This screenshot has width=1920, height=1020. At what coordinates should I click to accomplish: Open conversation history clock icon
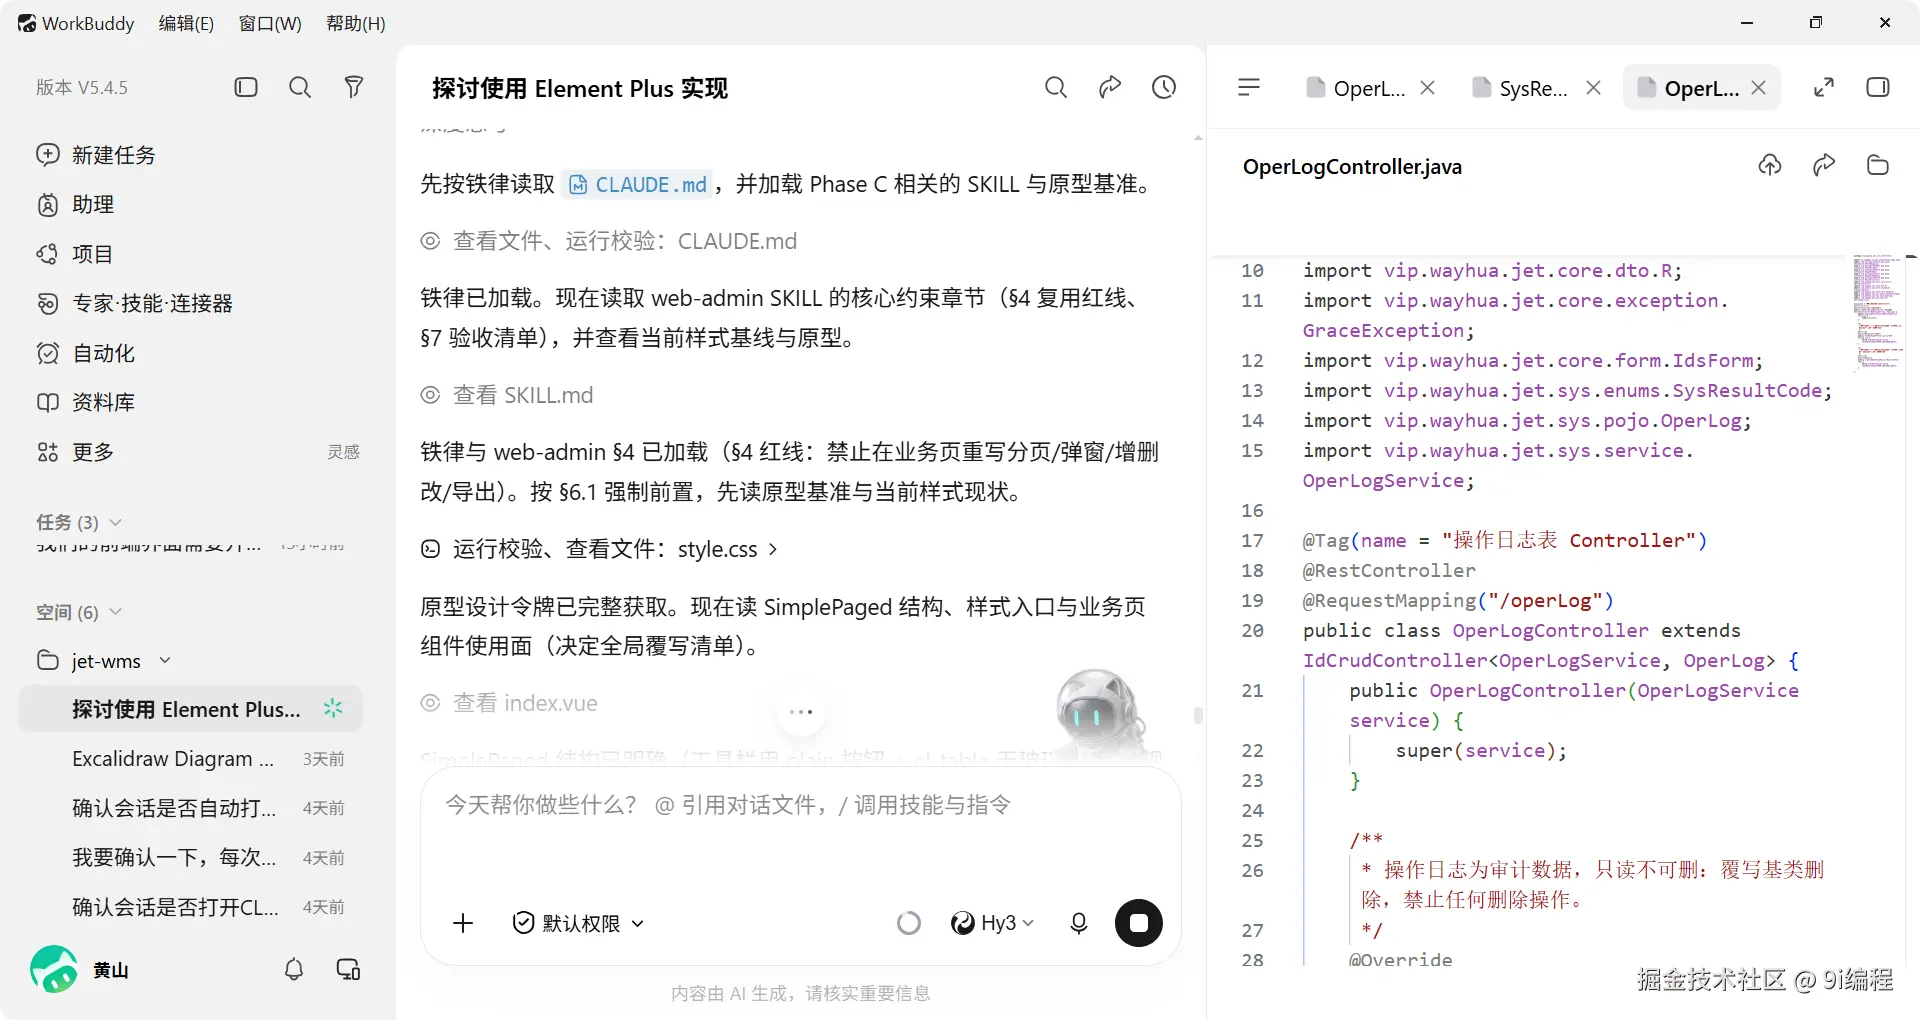click(x=1164, y=87)
